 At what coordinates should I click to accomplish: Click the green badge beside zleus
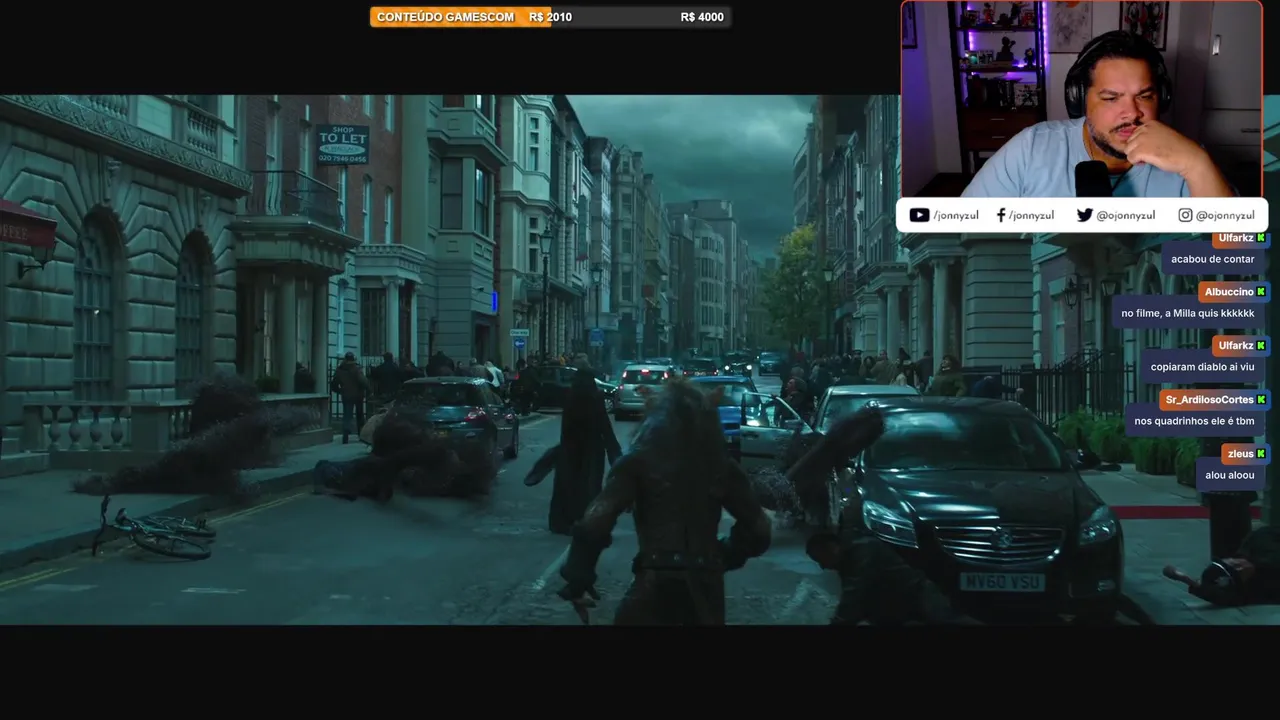pyautogui.click(x=1261, y=454)
